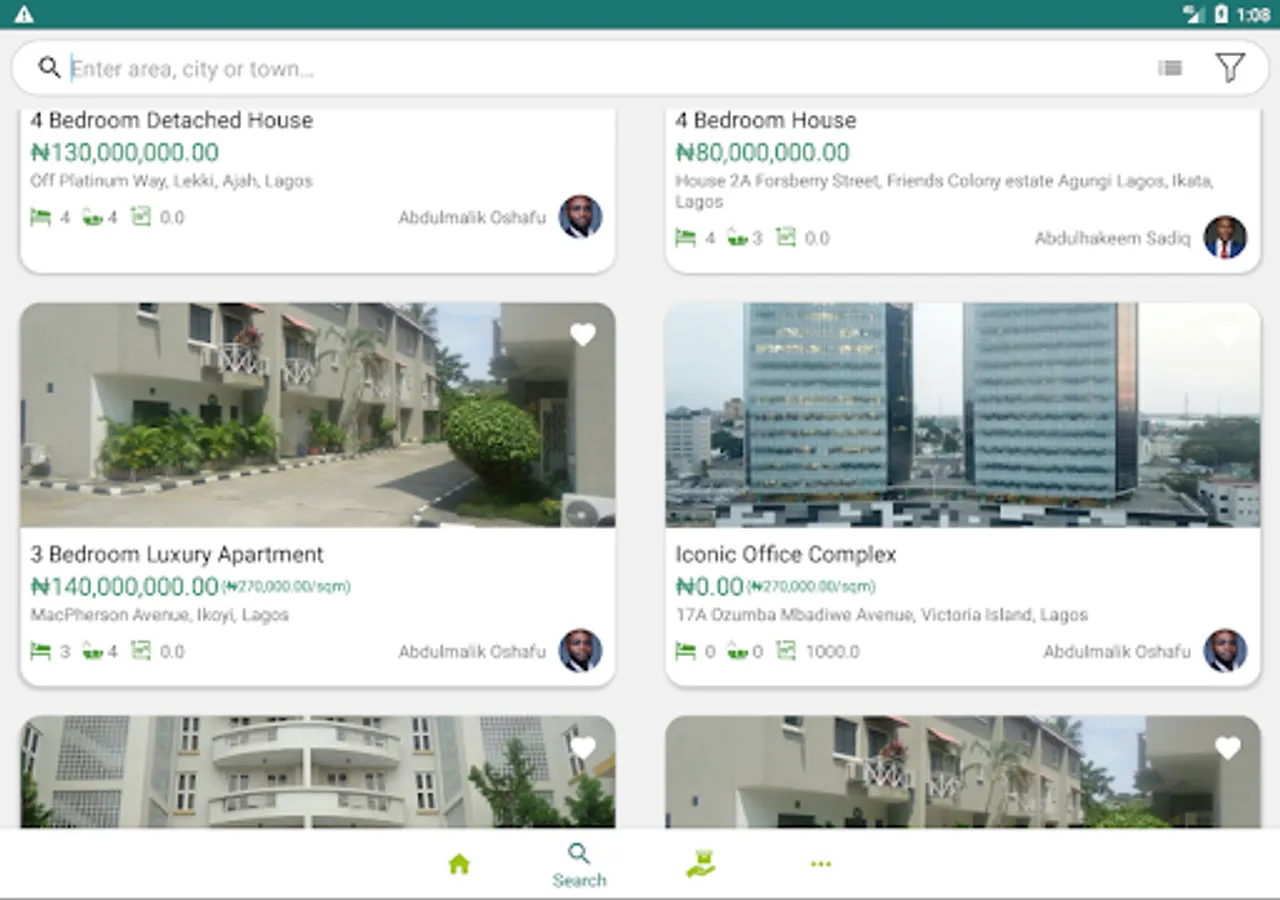
Task: Tap agent avatar on 4 Bedroom Detached House
Action: 580,217
